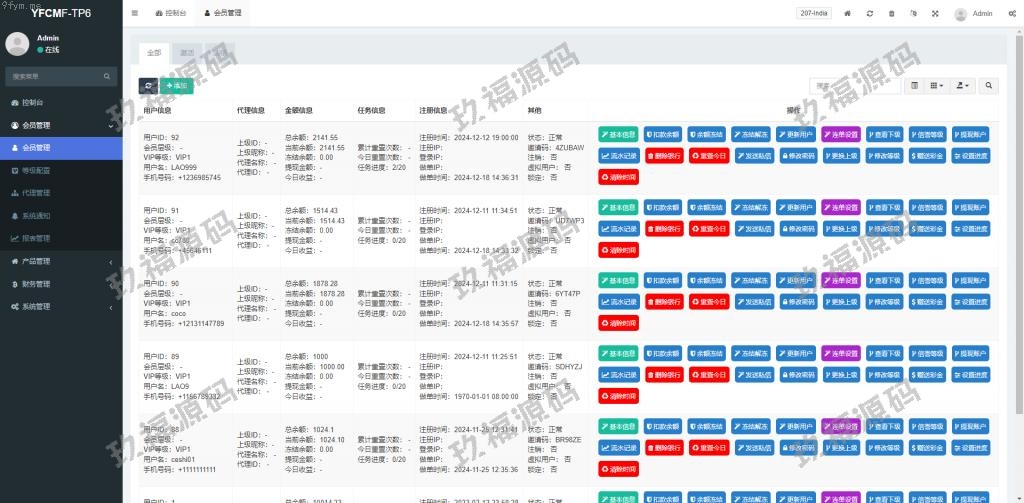Screen dimensions: 1024x503
Task: Click the hamburger sidebar toggle icon
Action: (135, 14)
